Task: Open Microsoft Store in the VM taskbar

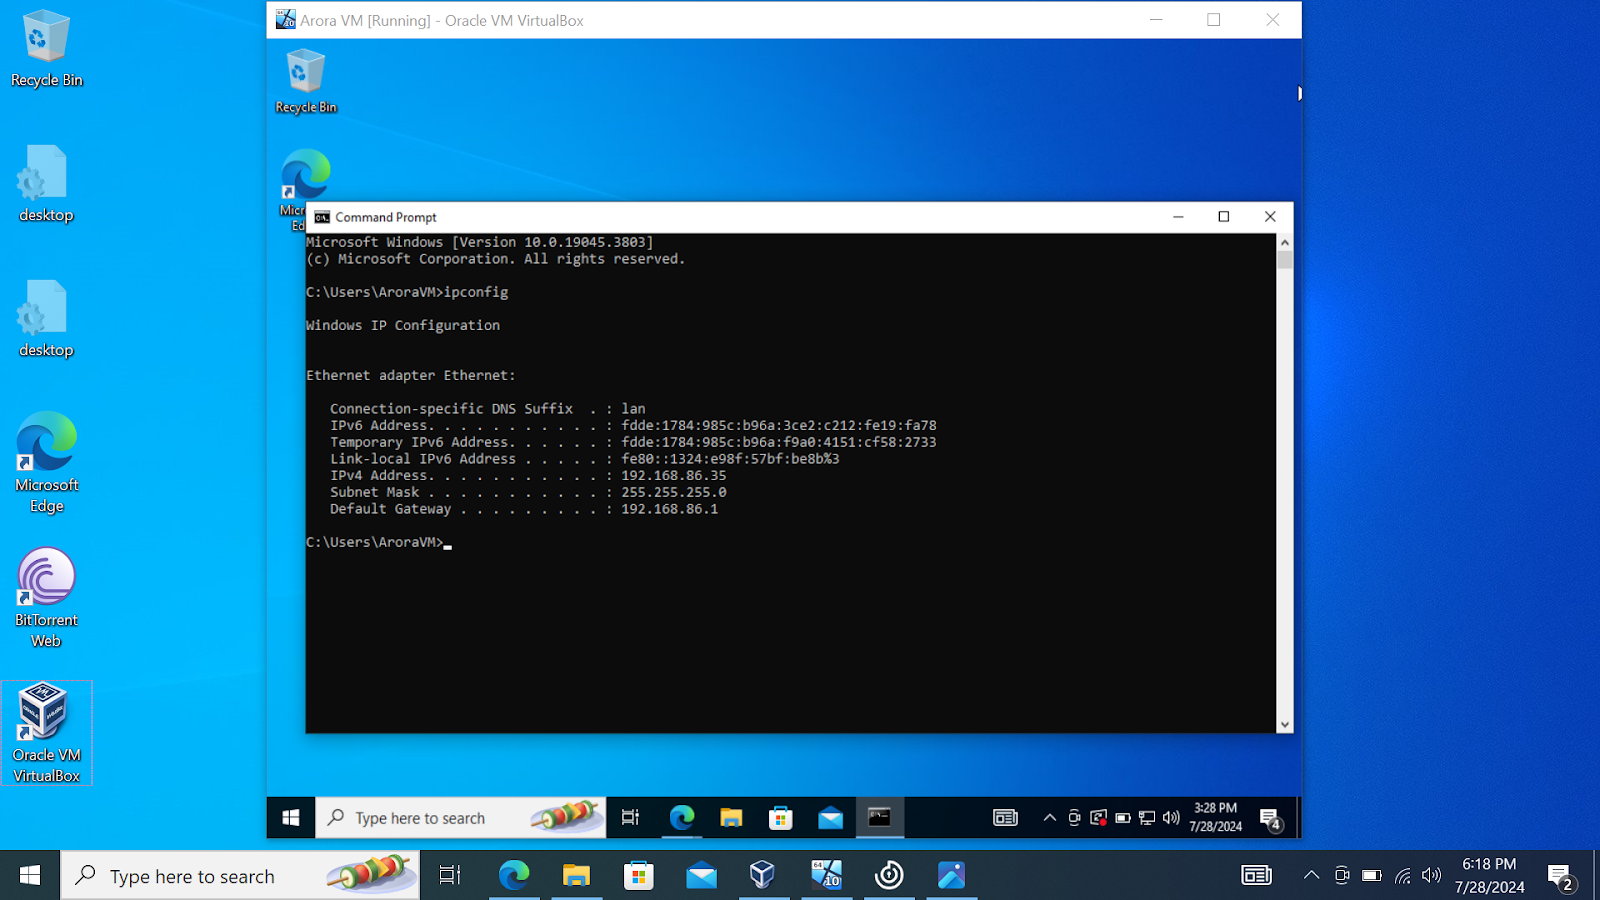Action: [780, 818]
